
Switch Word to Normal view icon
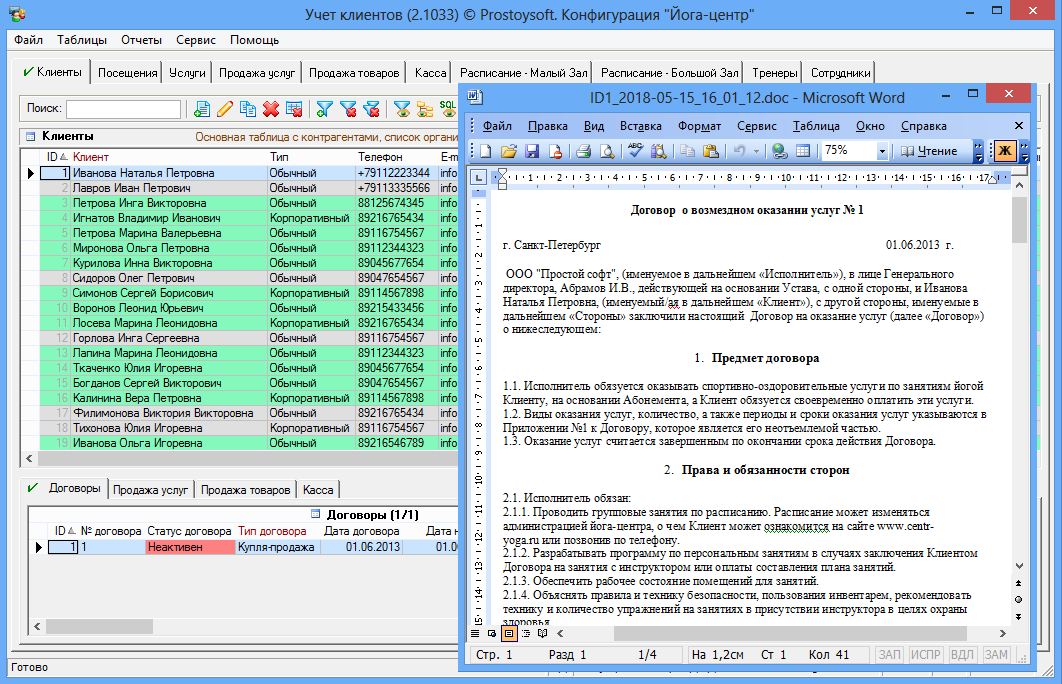point(475,634)
